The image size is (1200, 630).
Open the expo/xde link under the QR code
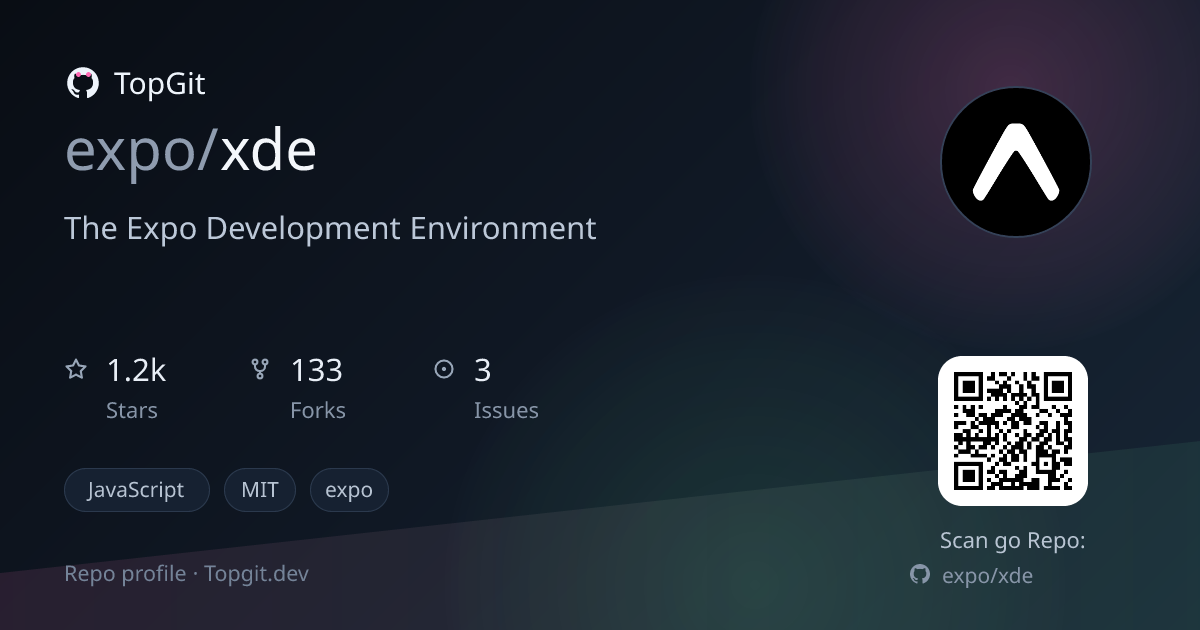coord(988,575)
